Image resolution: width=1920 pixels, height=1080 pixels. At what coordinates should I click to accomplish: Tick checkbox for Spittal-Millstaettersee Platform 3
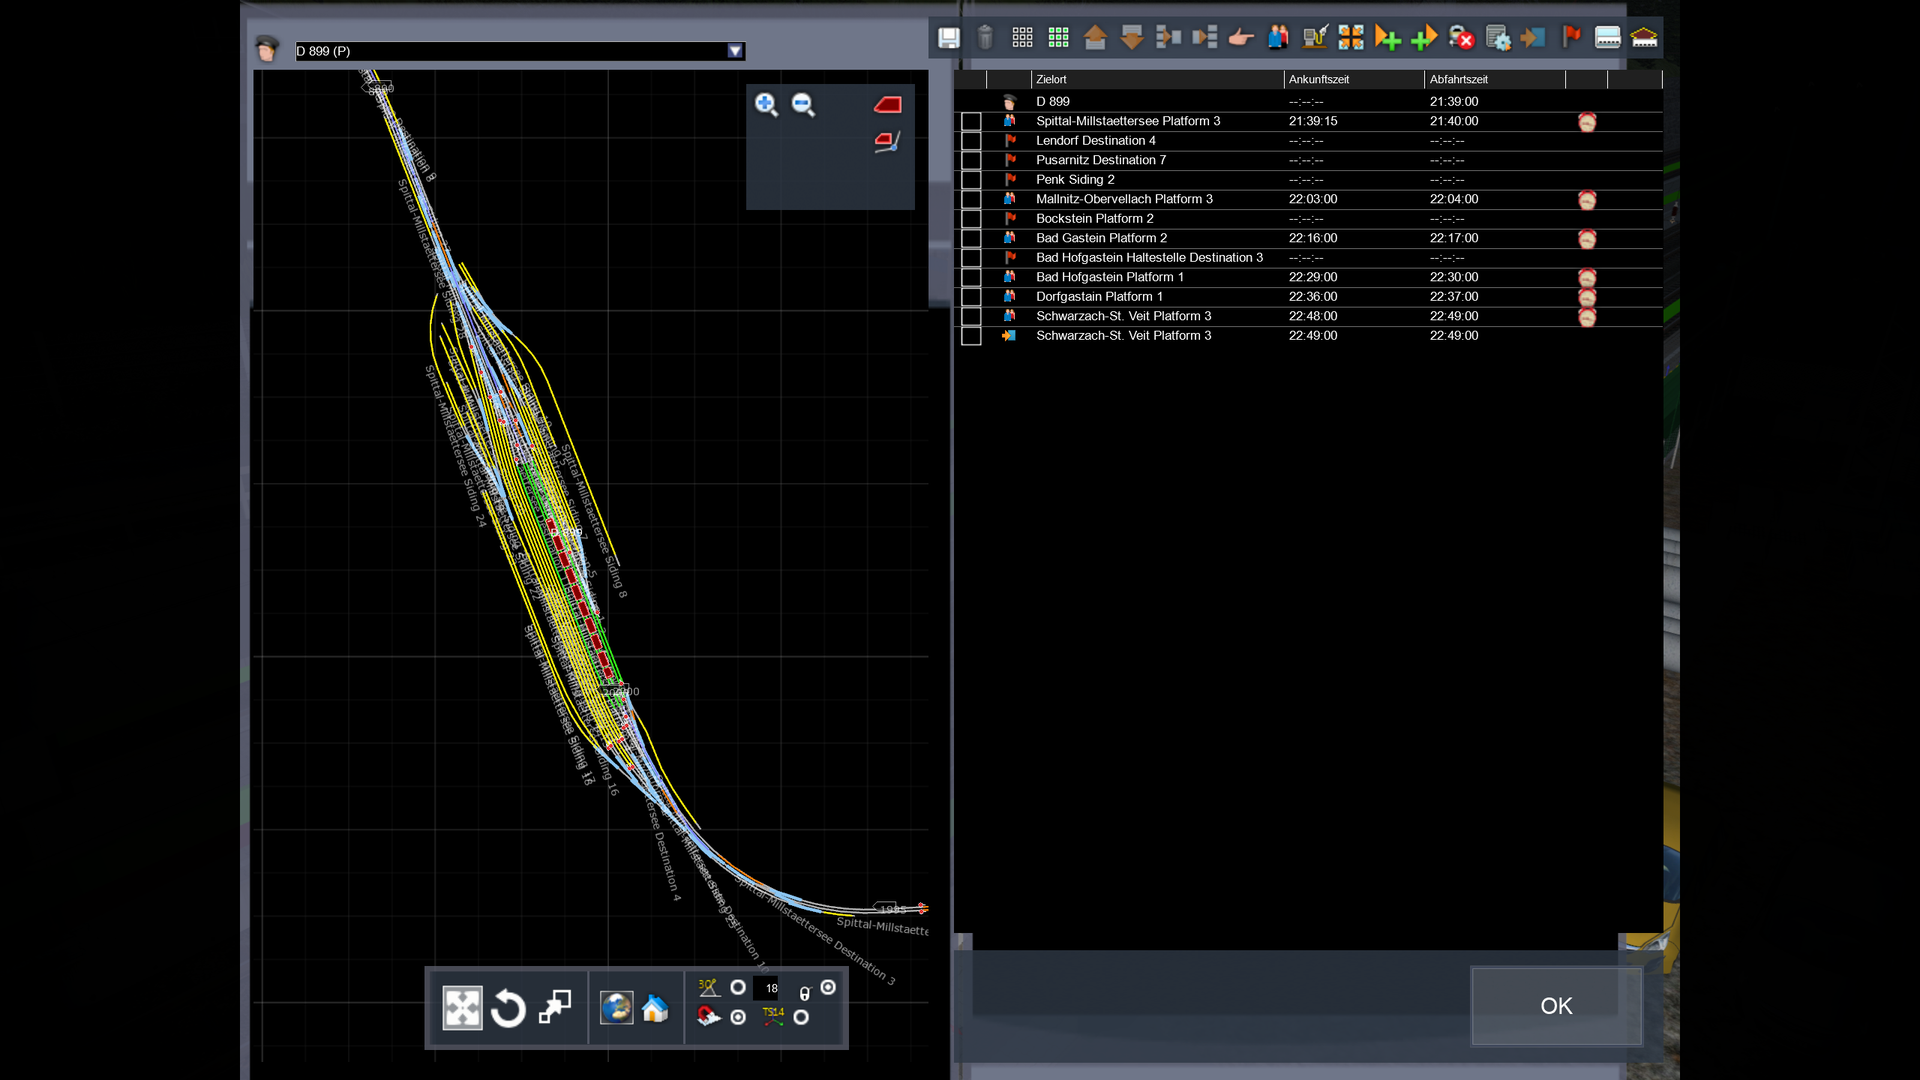(971, 121)
